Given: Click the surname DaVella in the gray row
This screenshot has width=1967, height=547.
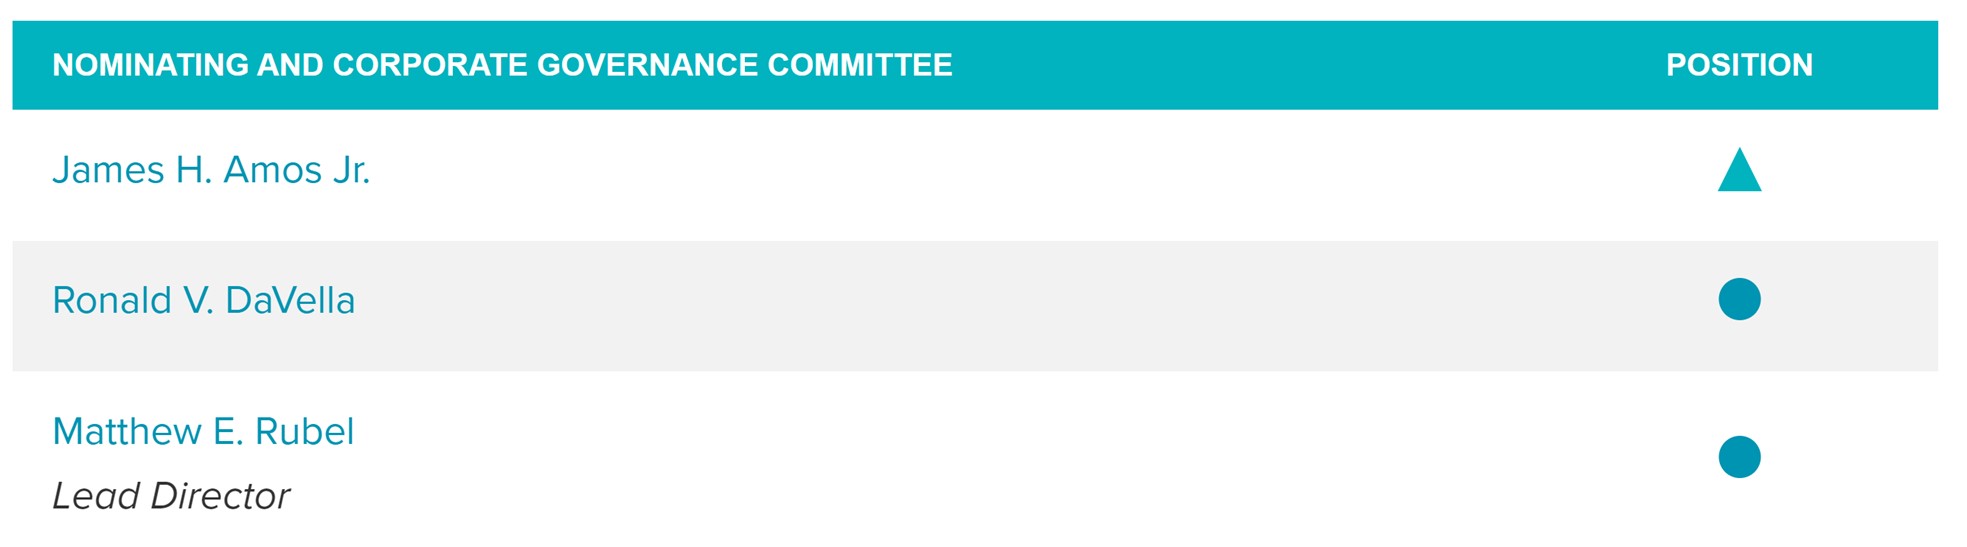Looking at the screenshot, I should tap(290, 300).
